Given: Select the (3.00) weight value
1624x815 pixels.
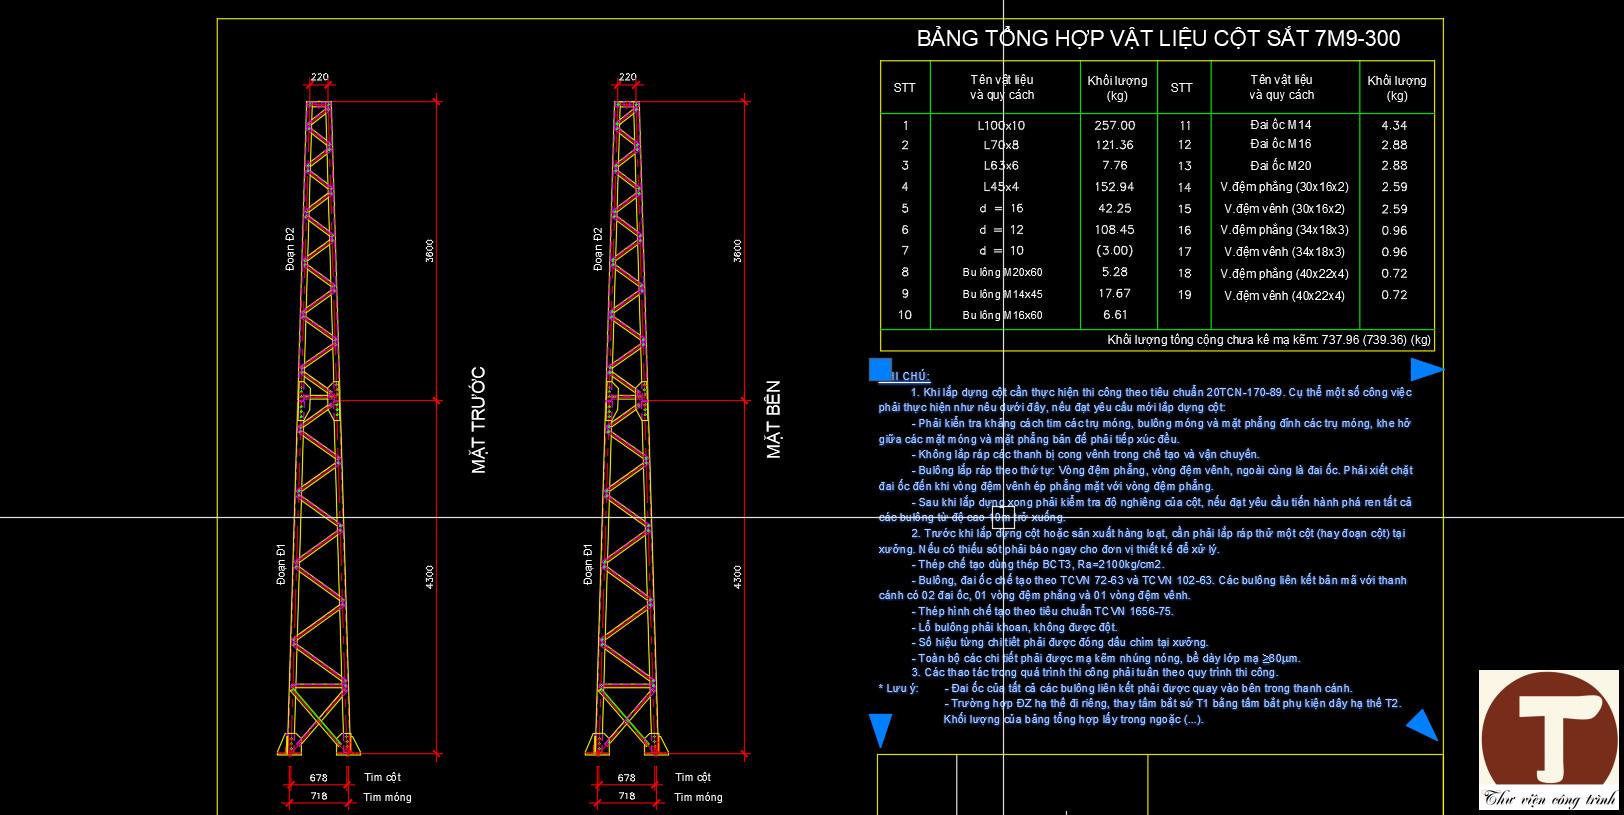Looking at the screenshot, I should [1115, 251].
